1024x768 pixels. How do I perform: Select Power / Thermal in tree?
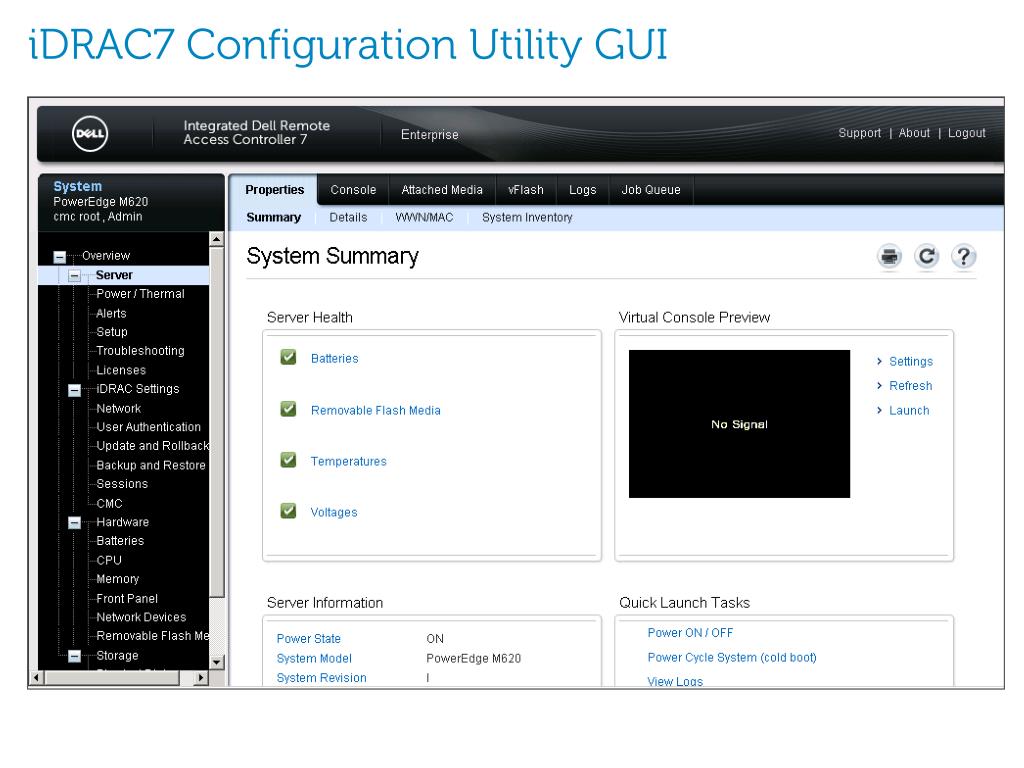click(x=140, y=294)
